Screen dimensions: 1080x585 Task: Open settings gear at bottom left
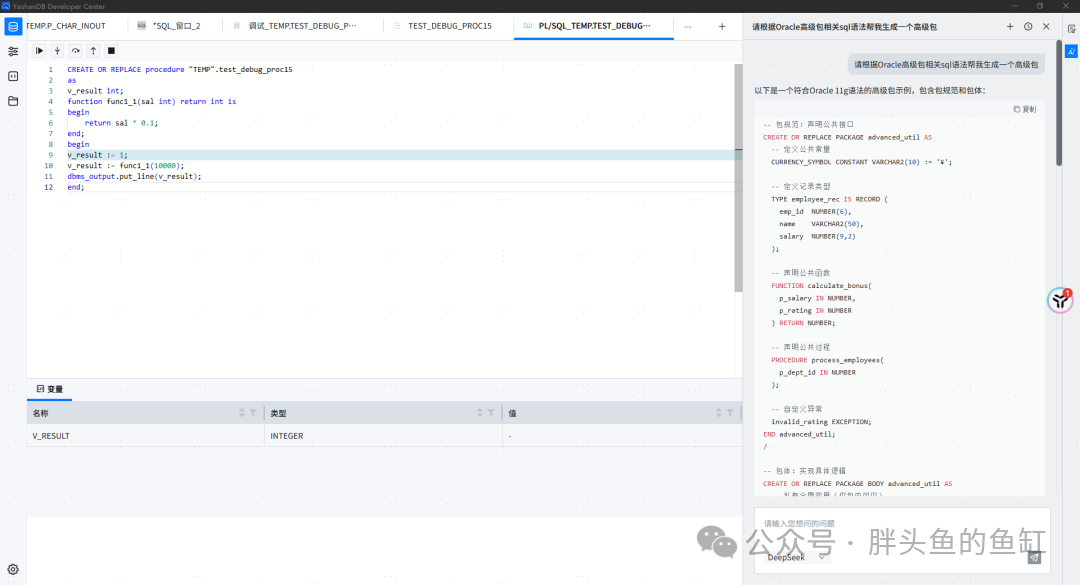13,570
